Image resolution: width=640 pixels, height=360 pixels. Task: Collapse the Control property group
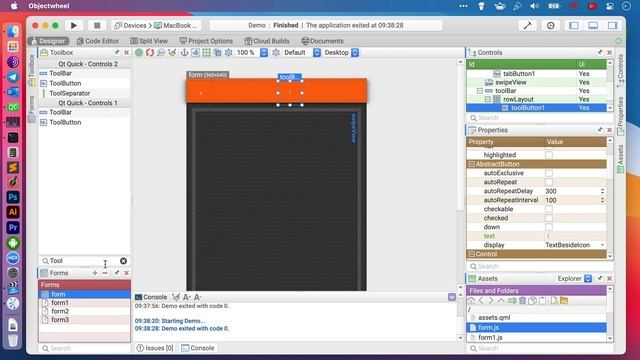point(472,254)
